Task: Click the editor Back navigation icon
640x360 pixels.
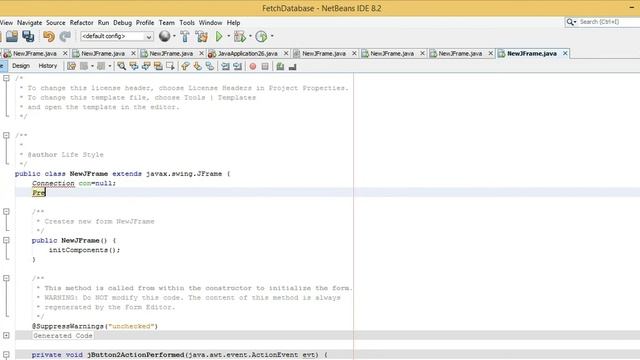Action: tap(84, 66)
